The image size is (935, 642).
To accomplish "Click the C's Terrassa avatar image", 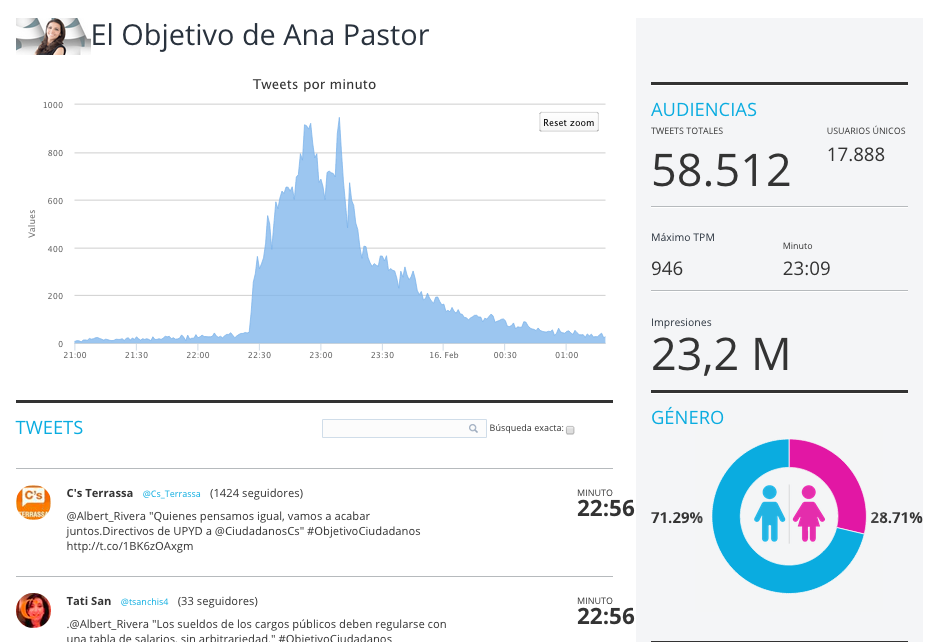I will (33, 503).
